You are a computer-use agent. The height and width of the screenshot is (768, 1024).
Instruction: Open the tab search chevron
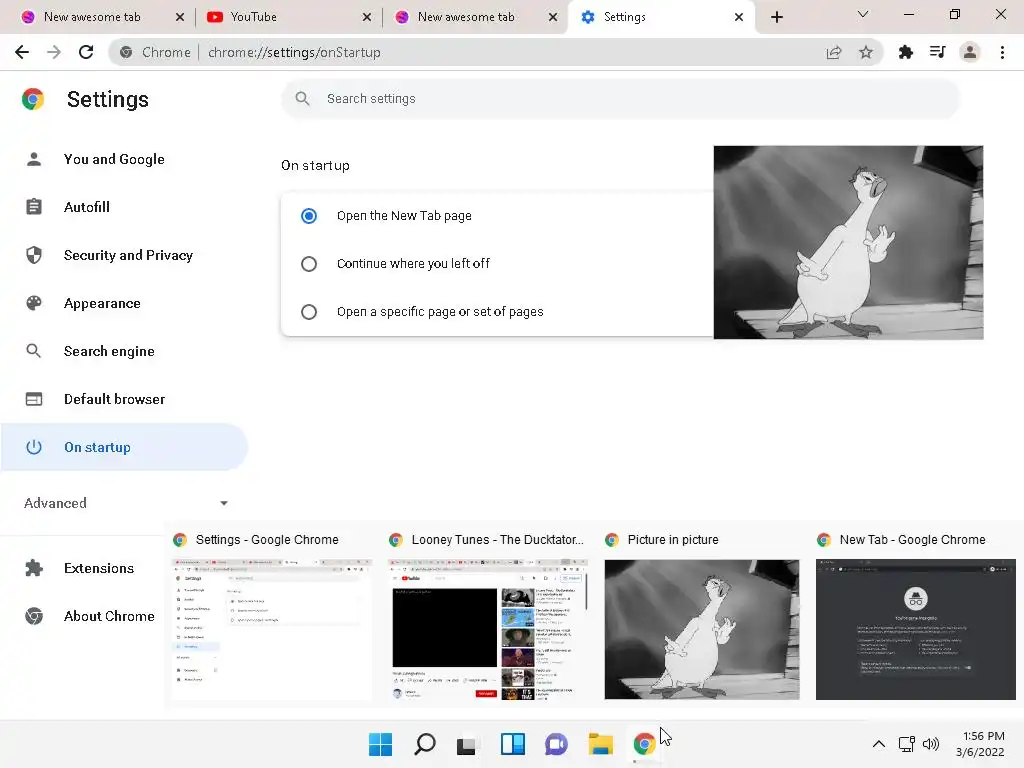pyautogui.click(x=863, y=14)
